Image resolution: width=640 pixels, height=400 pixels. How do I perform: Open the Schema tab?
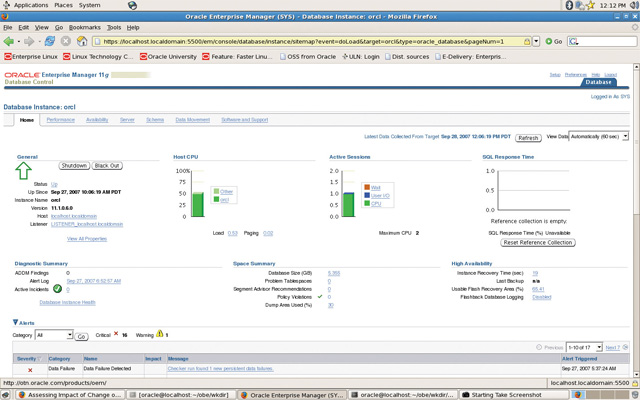coord(155,120)
